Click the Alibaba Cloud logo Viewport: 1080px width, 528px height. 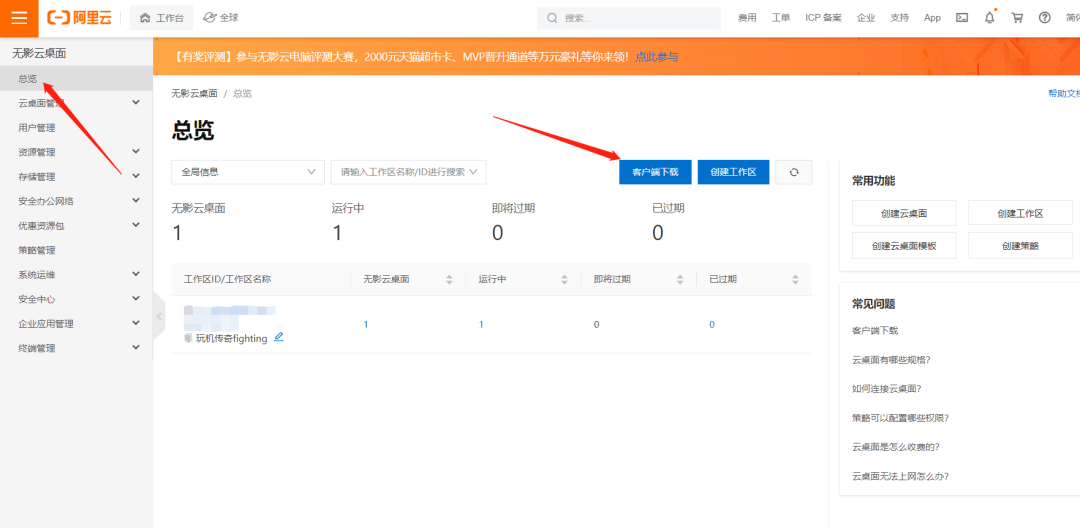(x=79, y=18)
